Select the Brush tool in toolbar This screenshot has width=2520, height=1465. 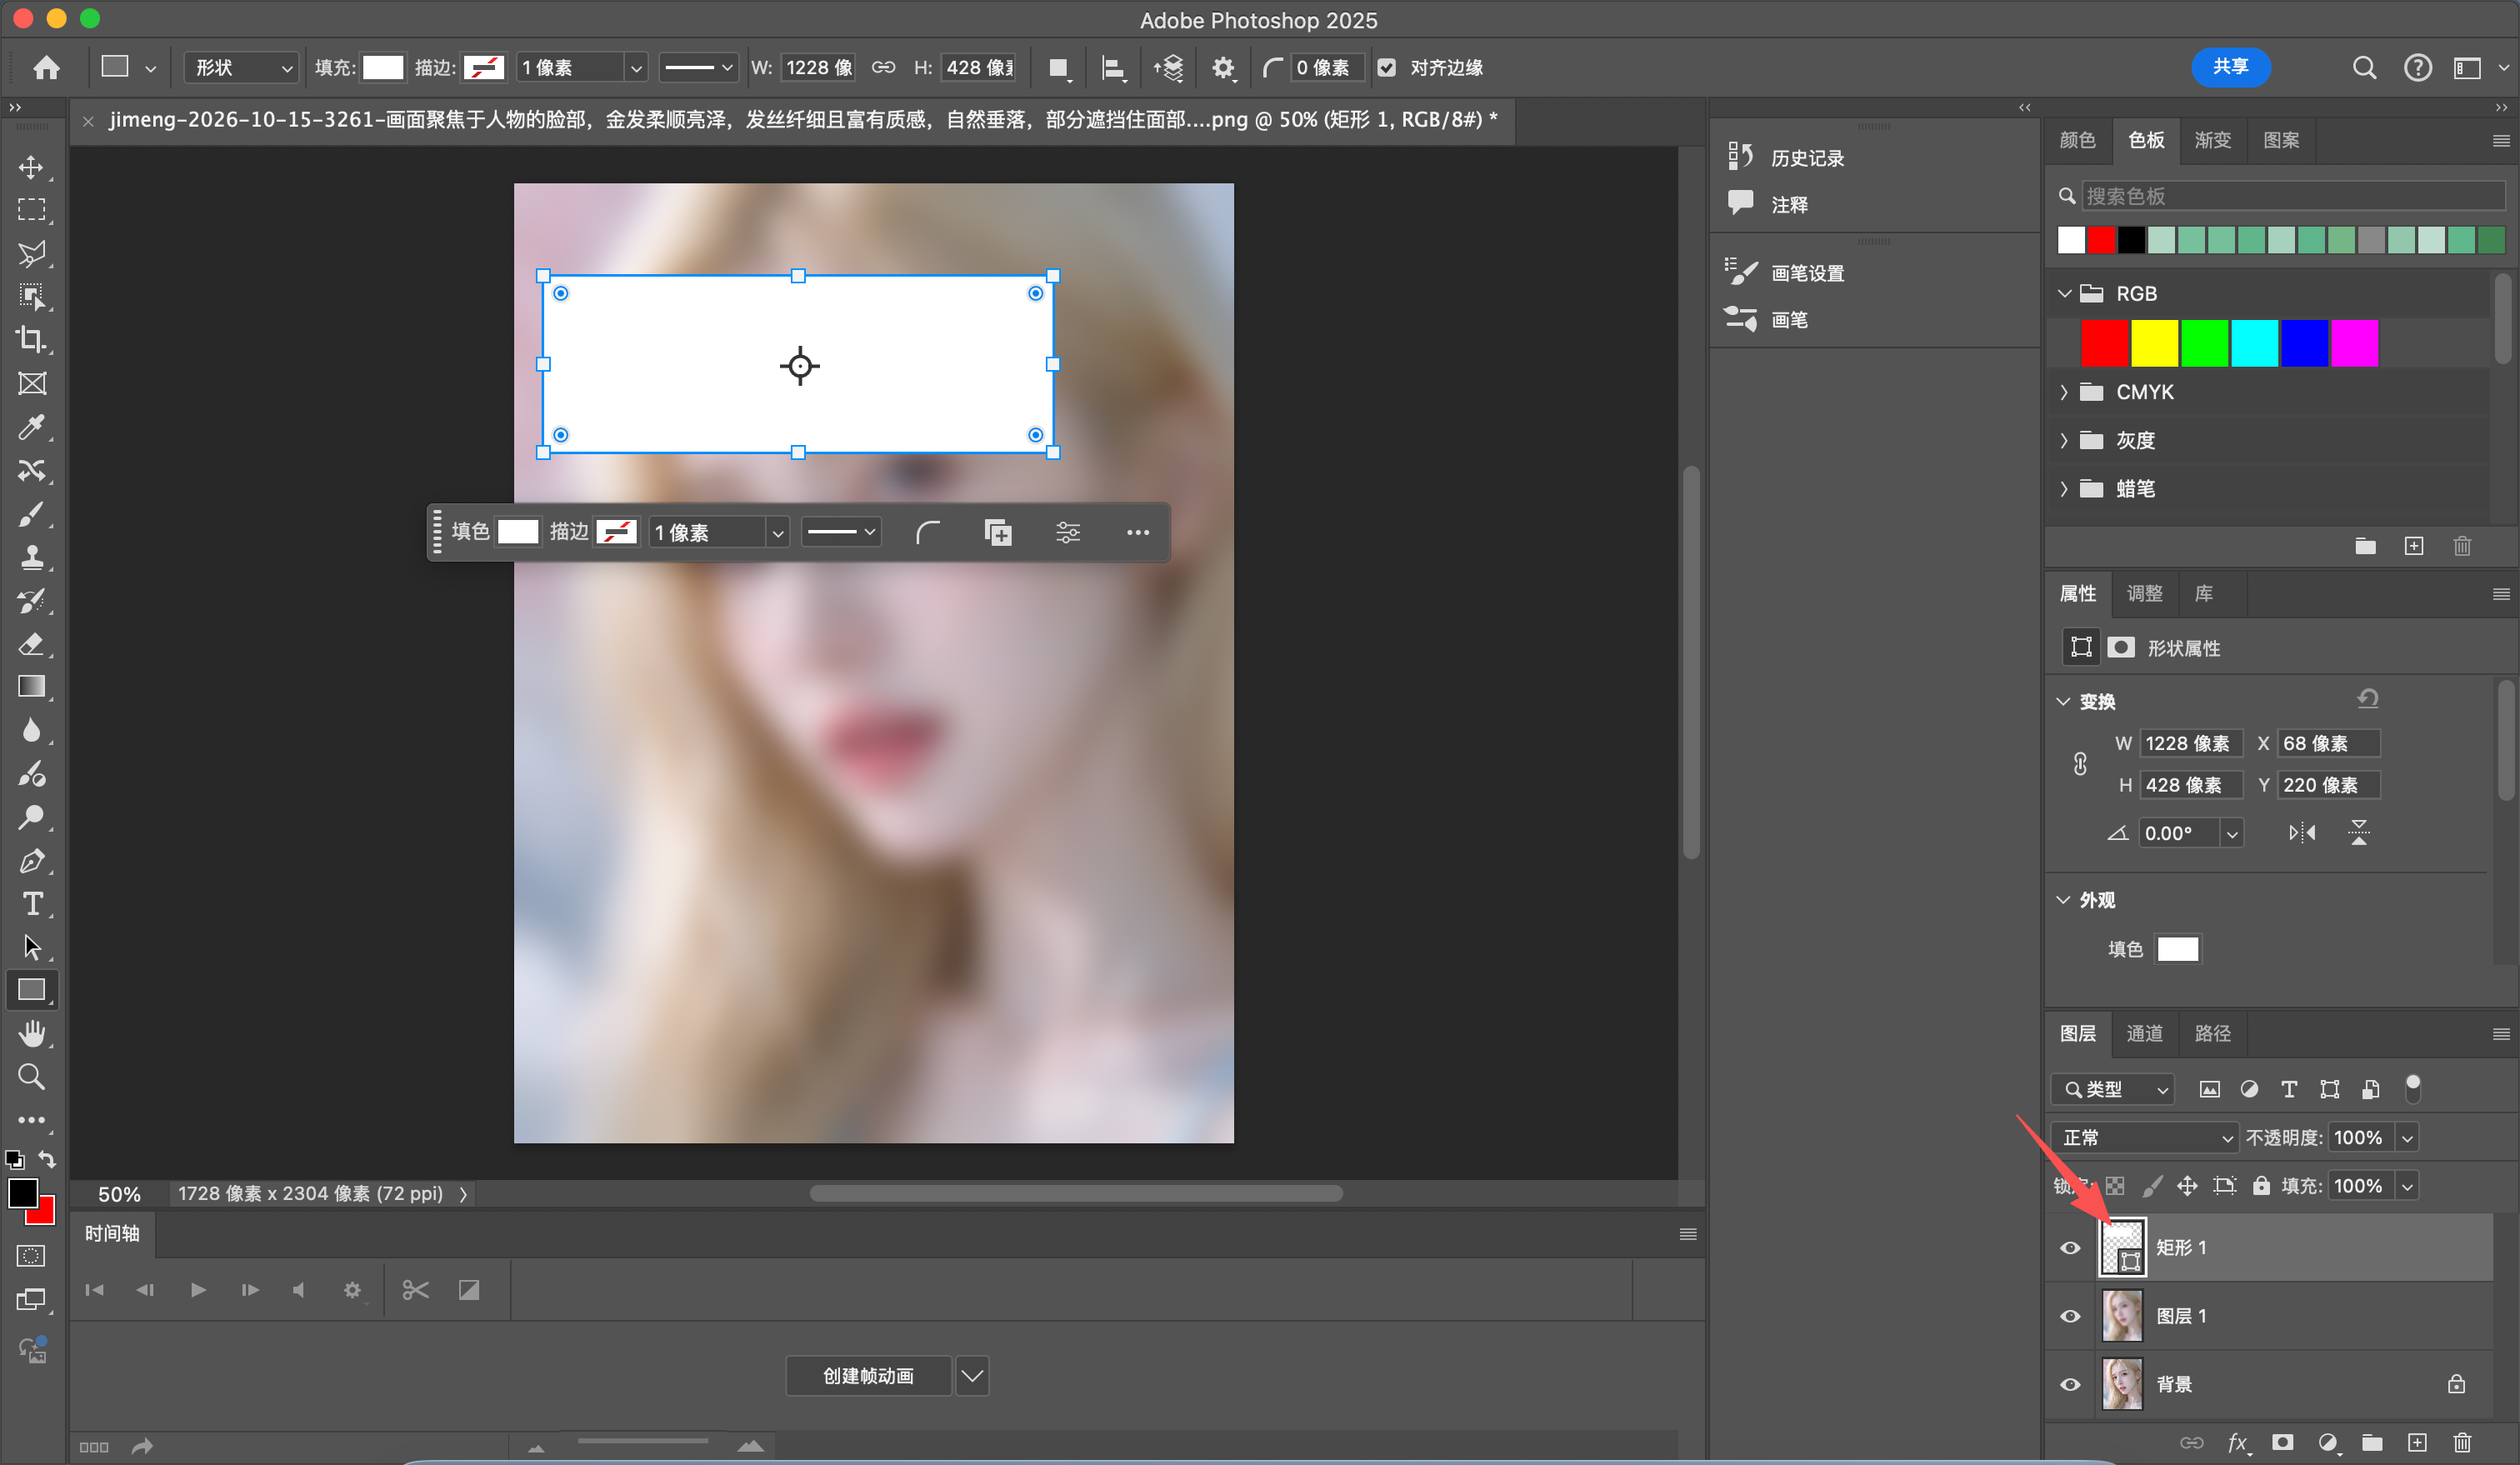(x=32, y=514)
